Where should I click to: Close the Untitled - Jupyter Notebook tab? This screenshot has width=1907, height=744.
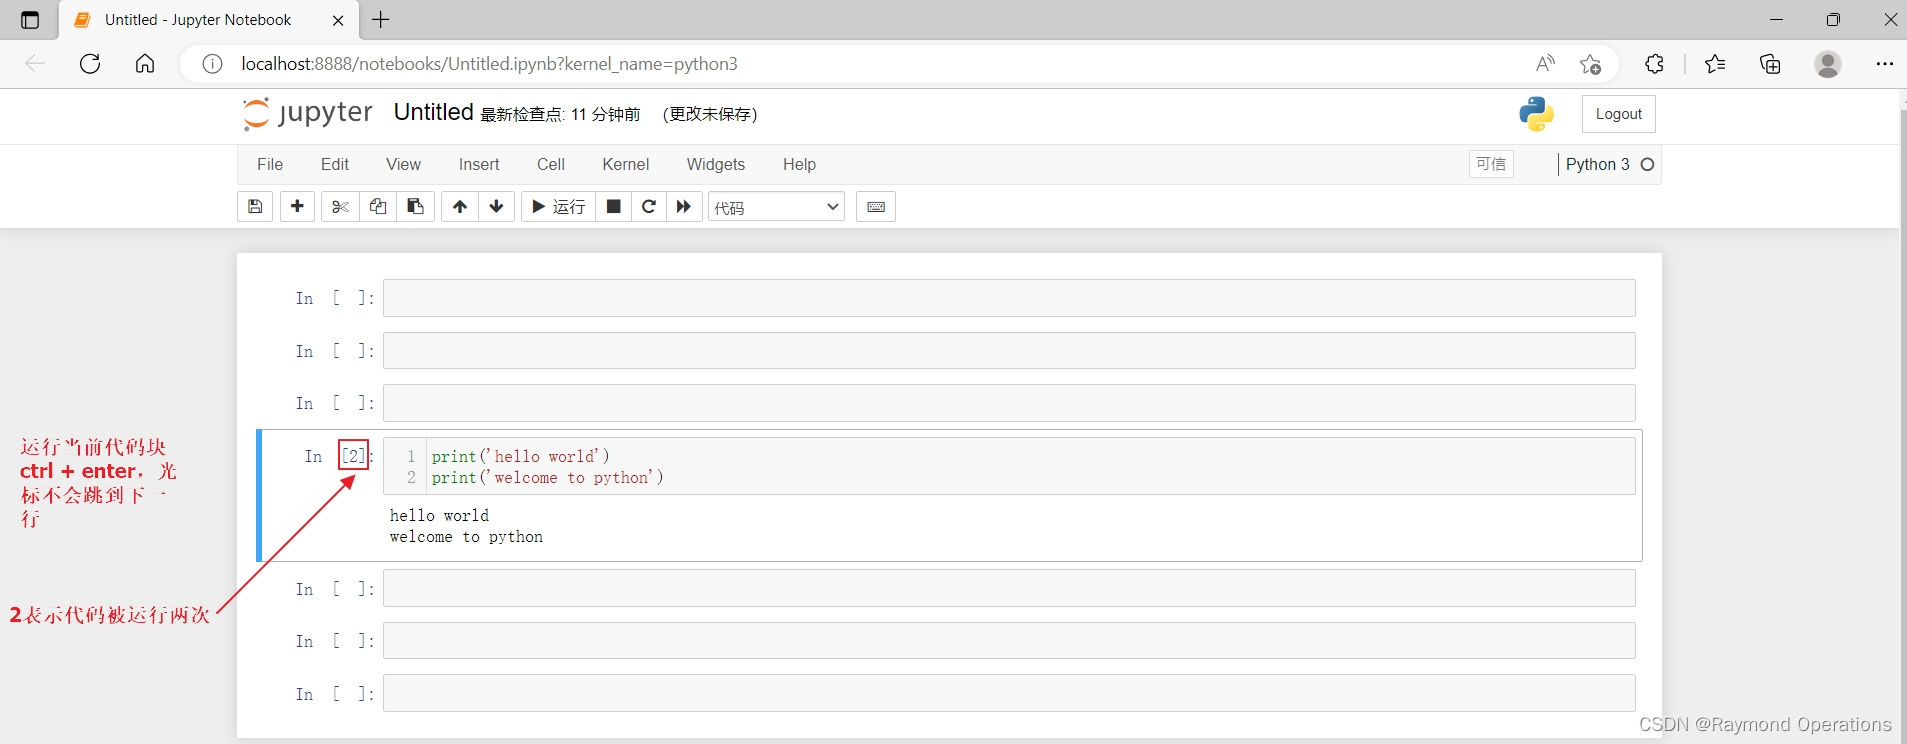coord(338,20)
